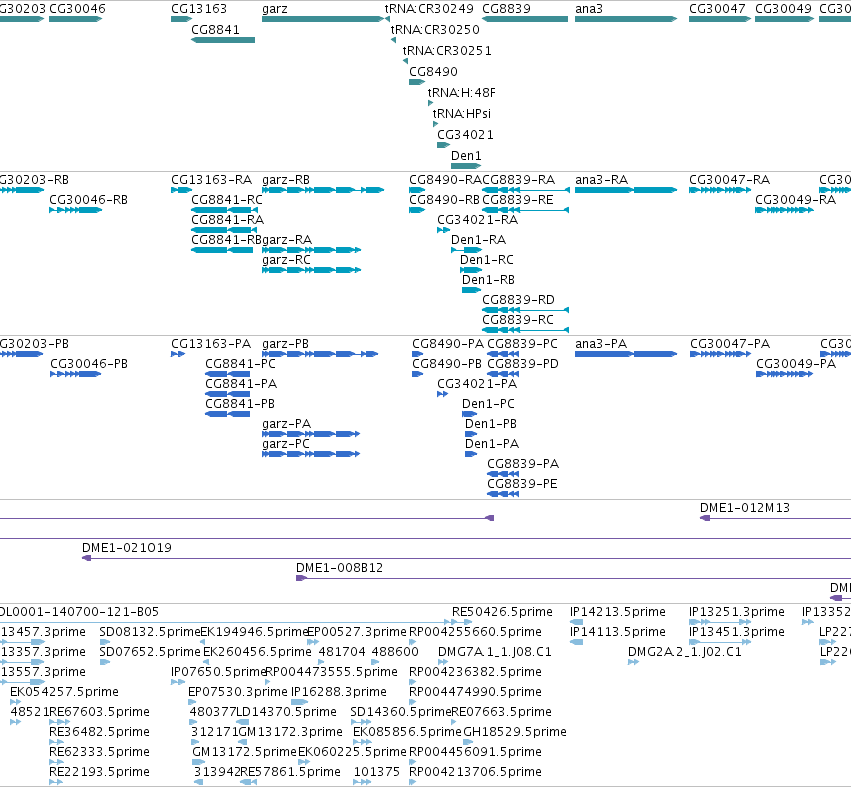The height and width of the screenshot is (787, 851).
Task: Select the CG8841-PB protein label
Action: tap(240, 404)
